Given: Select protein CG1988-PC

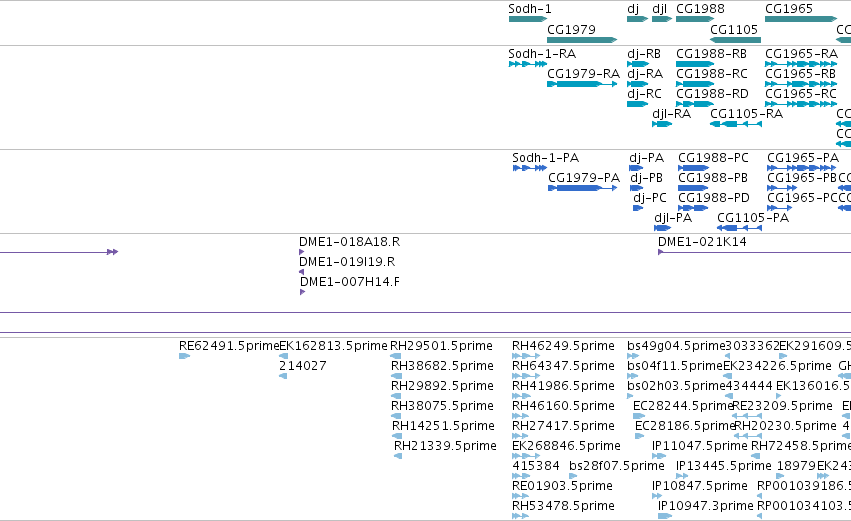Looking at the screenshot, I should tap(693, 168).
